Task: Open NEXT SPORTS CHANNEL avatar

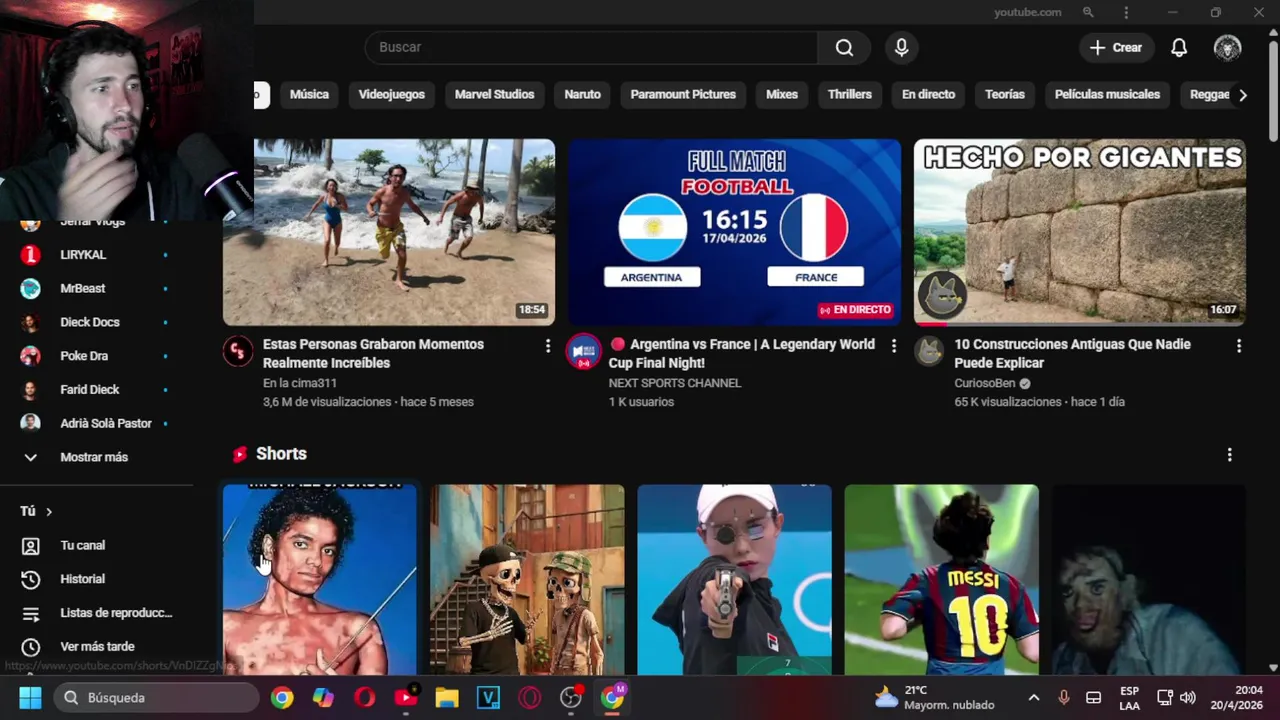Action: click(584, 352)
